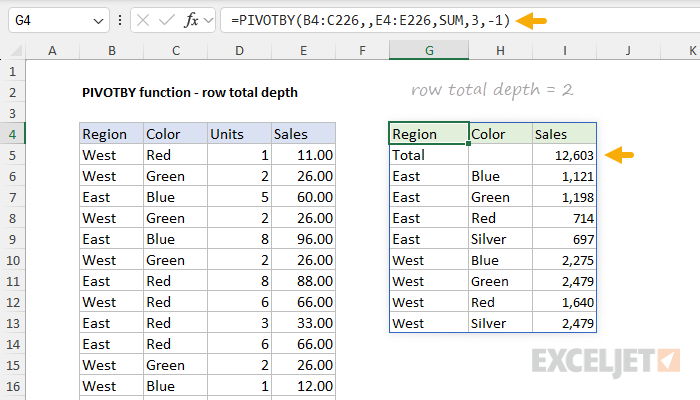The image size is (700, 400).
Task: Select the 96.00 sales cell
Action: pos(304,239)
